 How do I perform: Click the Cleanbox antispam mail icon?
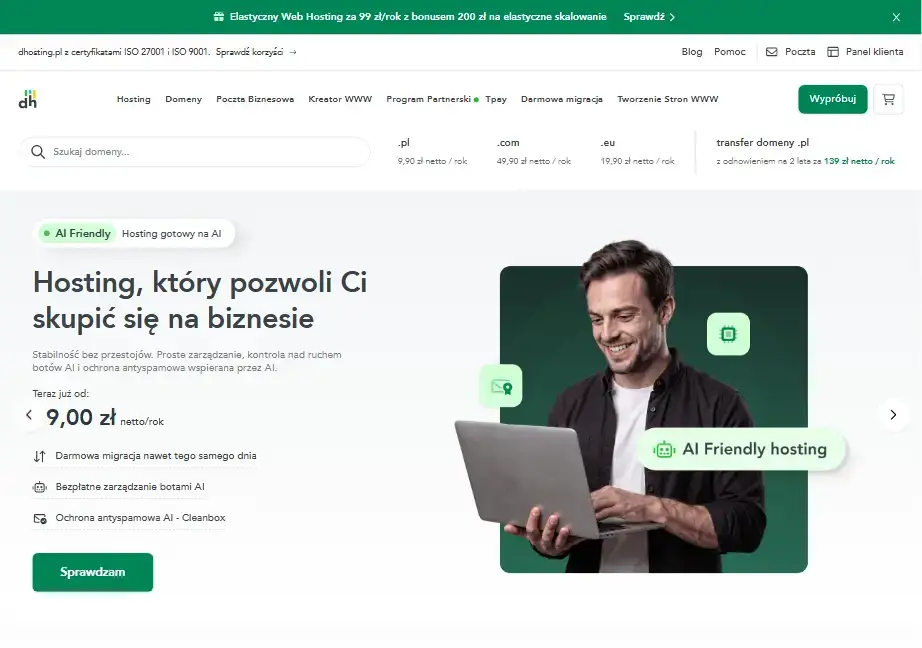[40, 518]
